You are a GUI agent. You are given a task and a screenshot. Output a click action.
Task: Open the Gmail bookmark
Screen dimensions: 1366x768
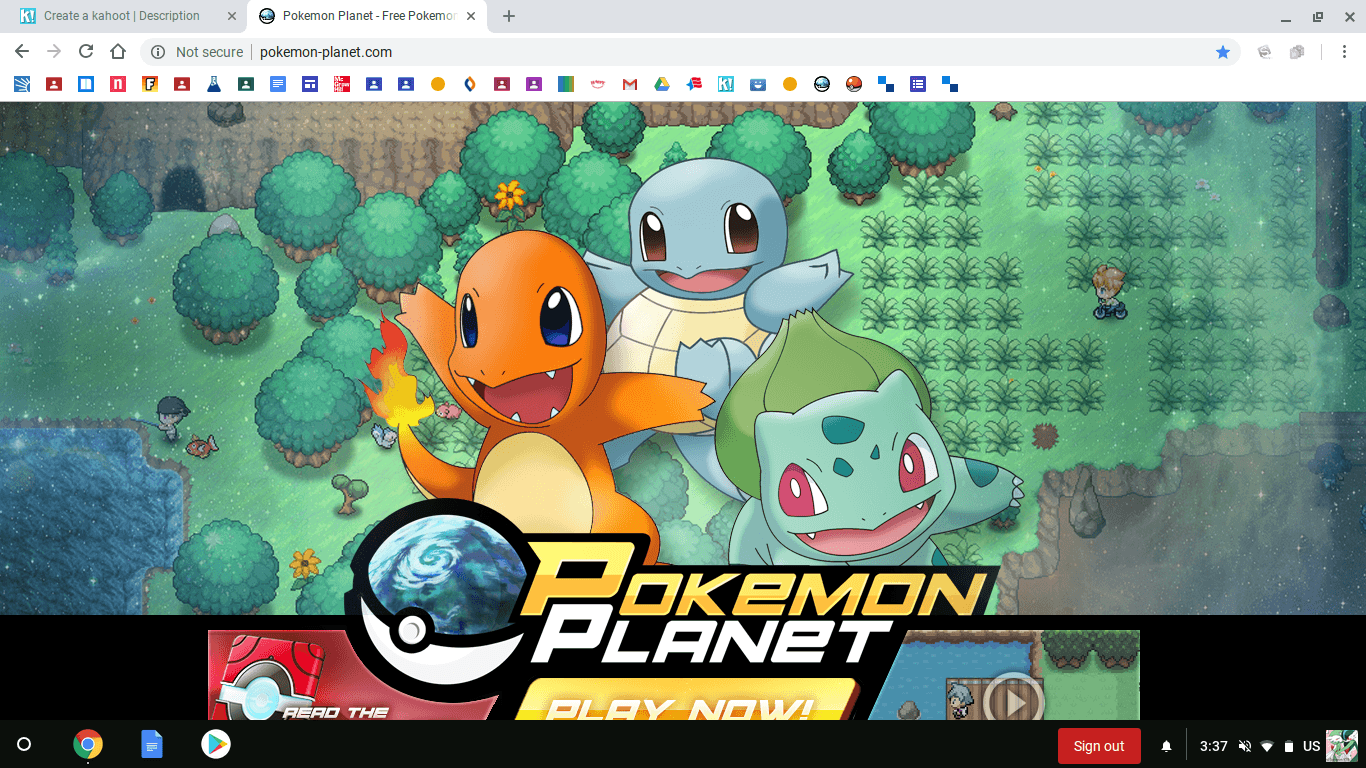pos(630,84)
